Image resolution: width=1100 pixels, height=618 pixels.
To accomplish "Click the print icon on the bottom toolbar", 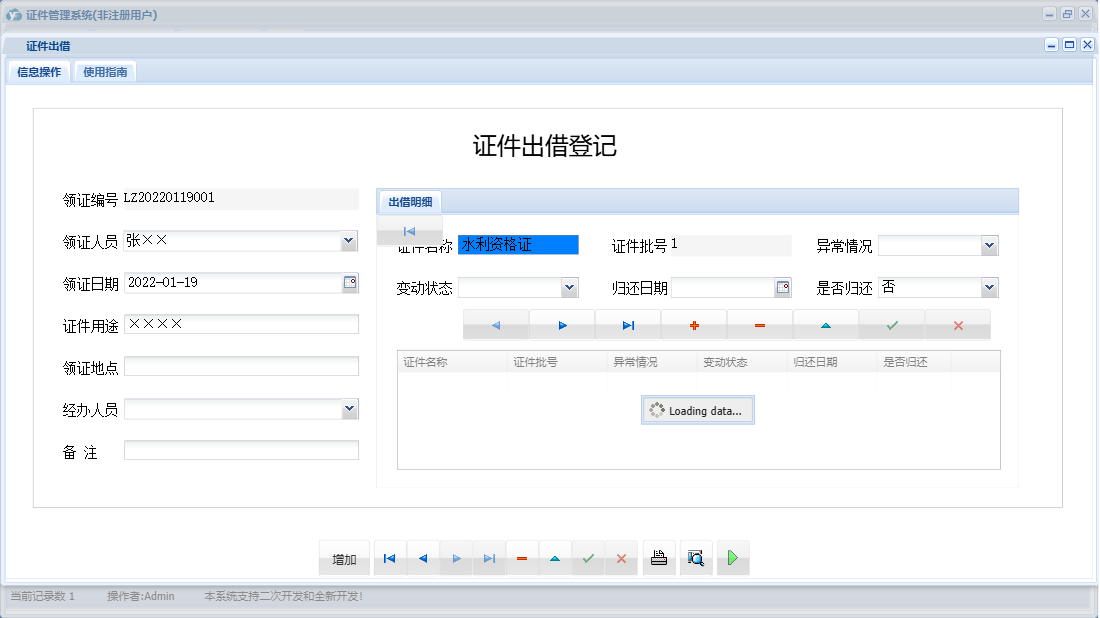I will (659, 558).
